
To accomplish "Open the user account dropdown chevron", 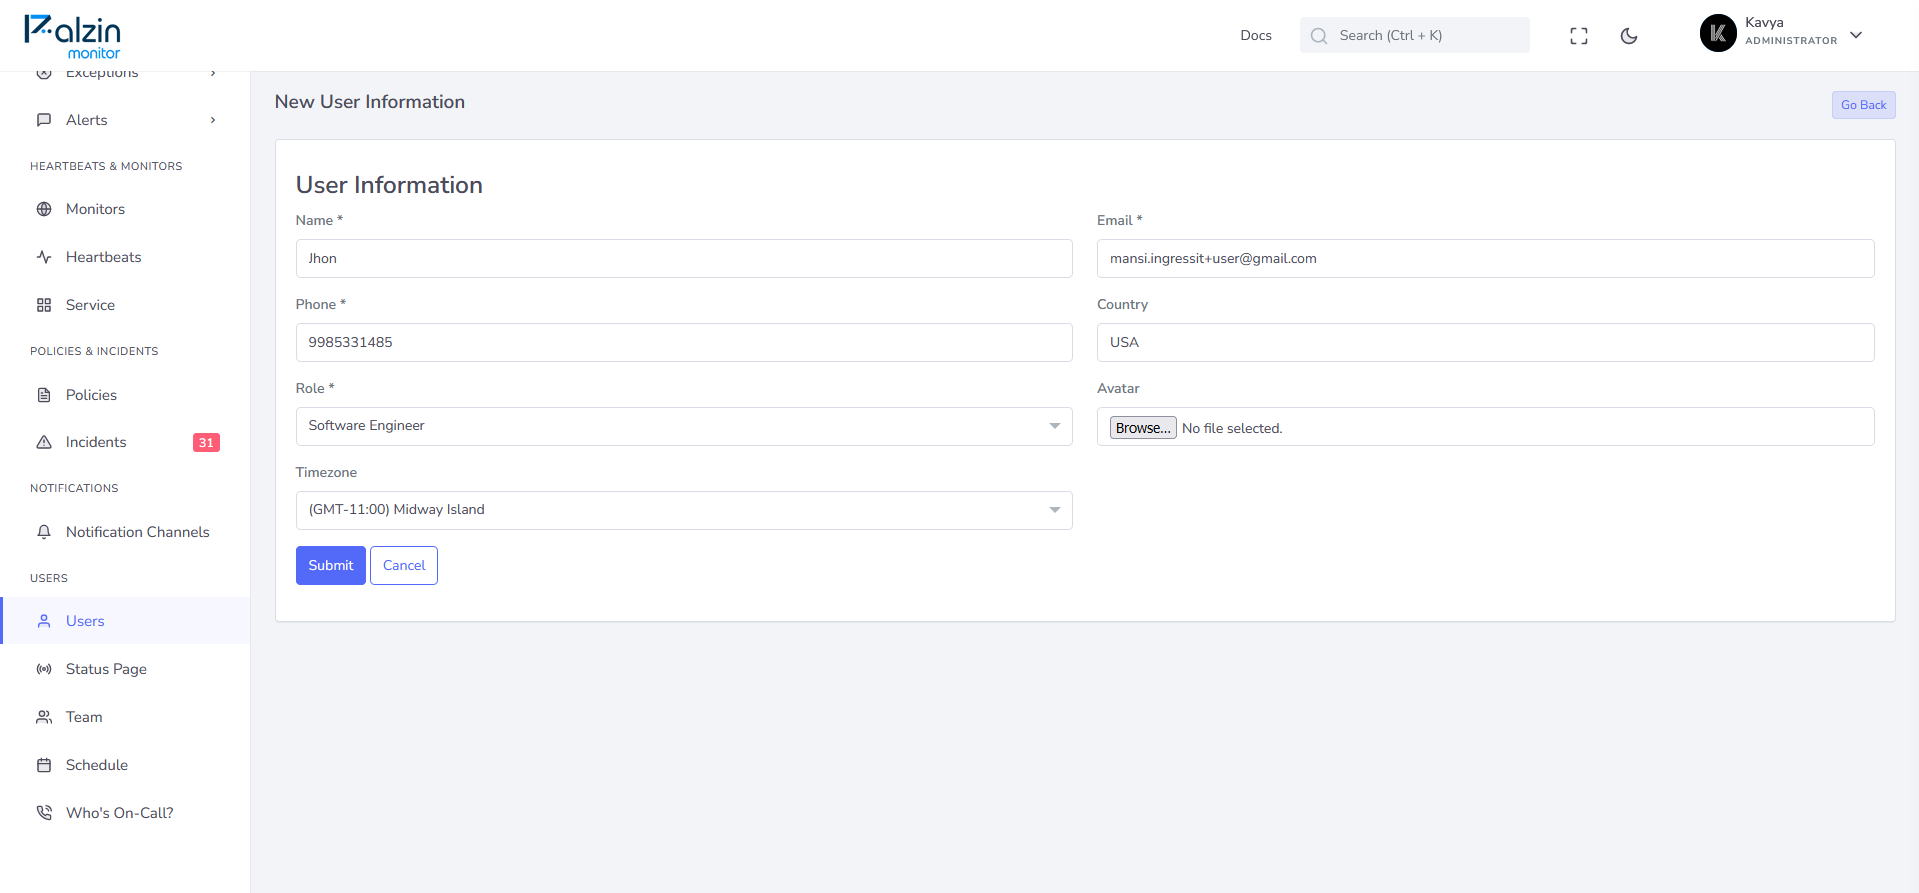I will tap(1856, 35).
